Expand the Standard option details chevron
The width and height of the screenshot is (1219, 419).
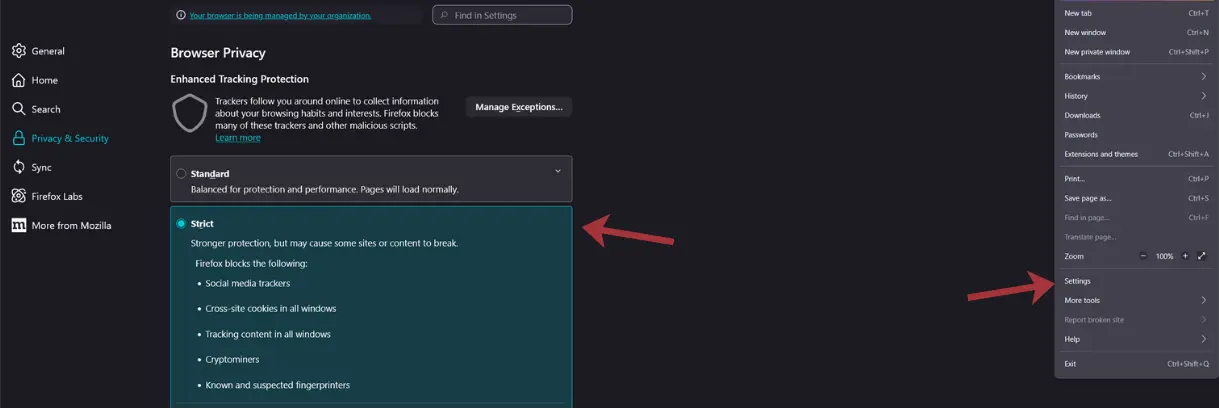(558, 171)
